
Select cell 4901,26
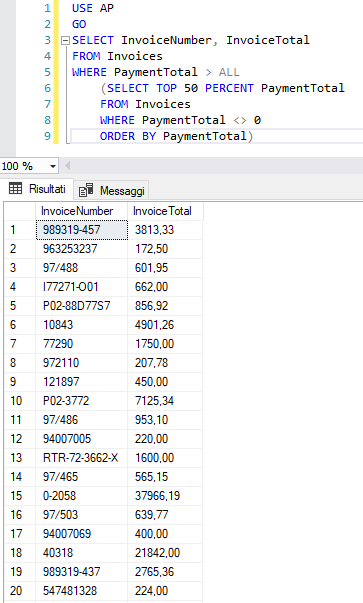pyautogui.click(x=165, y=325)
